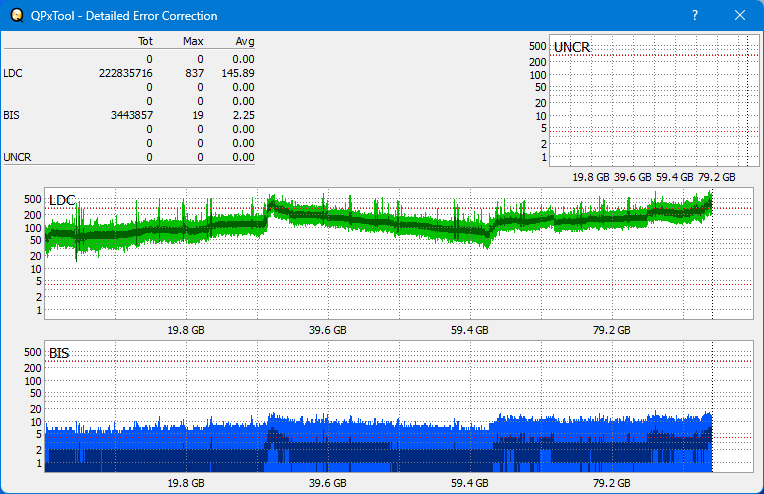The width and height of the screenshot is (764, 494).
Task: Click the LDC total value 222835716
Action: tap(126, 73)
